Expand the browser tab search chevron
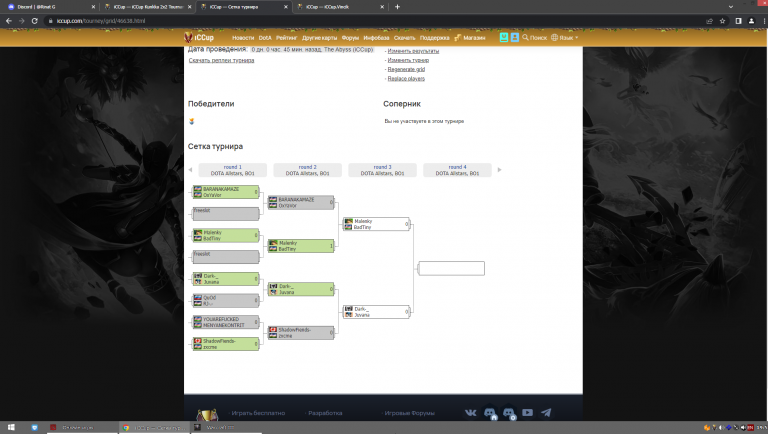This screenshot has width=768, height=434. 730,7
